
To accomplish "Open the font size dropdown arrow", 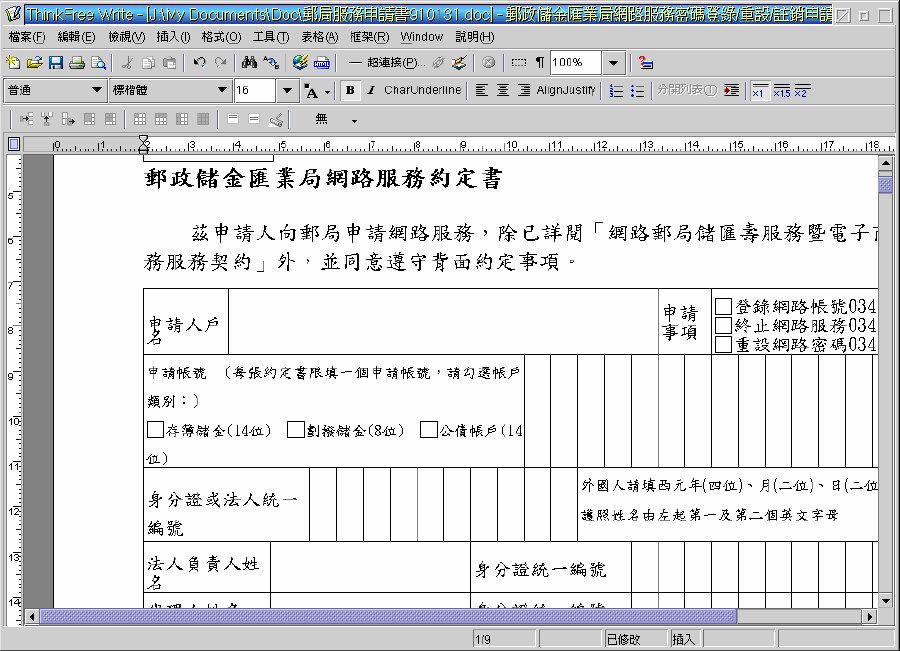I will click(288, 90).
